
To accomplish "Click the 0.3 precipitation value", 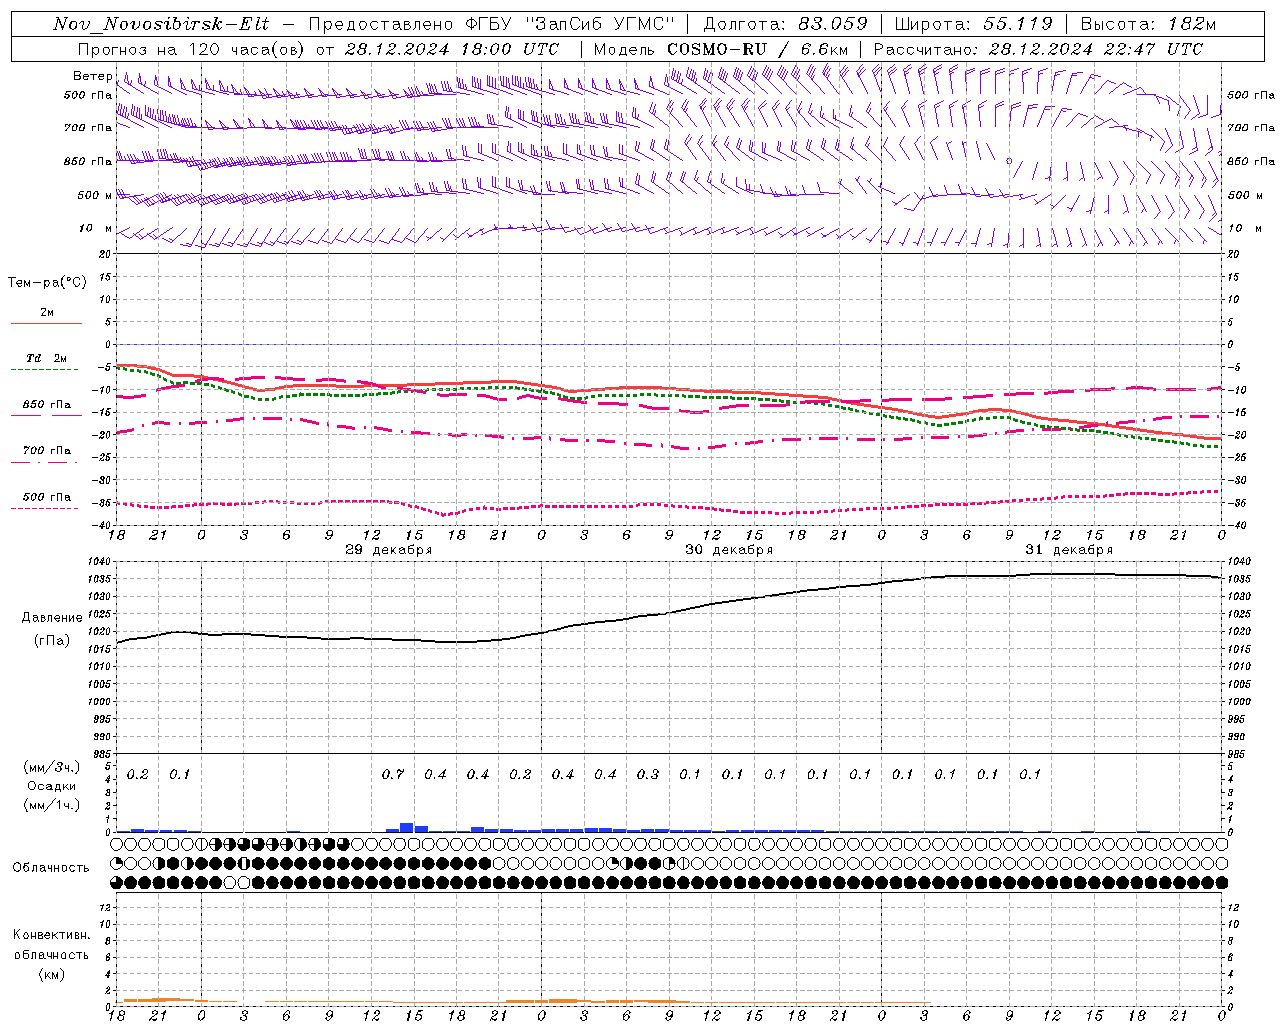I will (x=648, y=774).
